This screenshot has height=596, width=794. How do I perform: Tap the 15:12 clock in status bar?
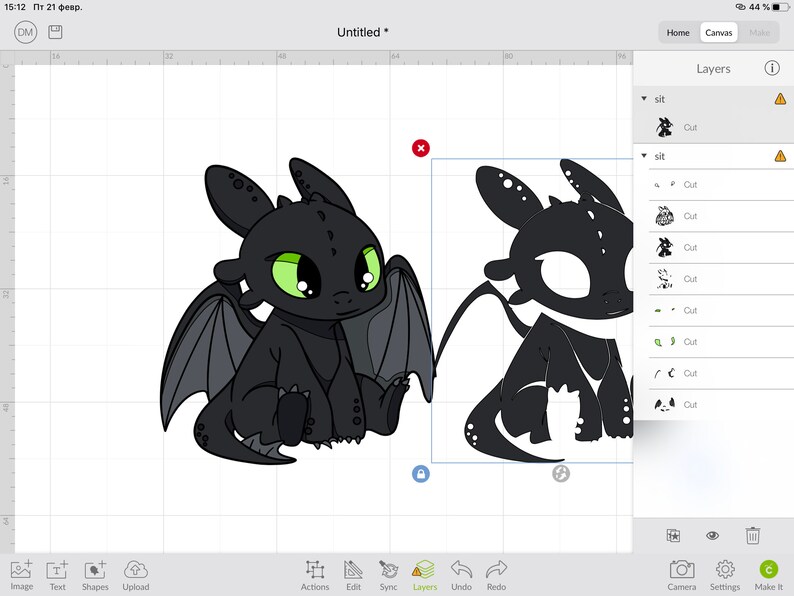point(15,7)
